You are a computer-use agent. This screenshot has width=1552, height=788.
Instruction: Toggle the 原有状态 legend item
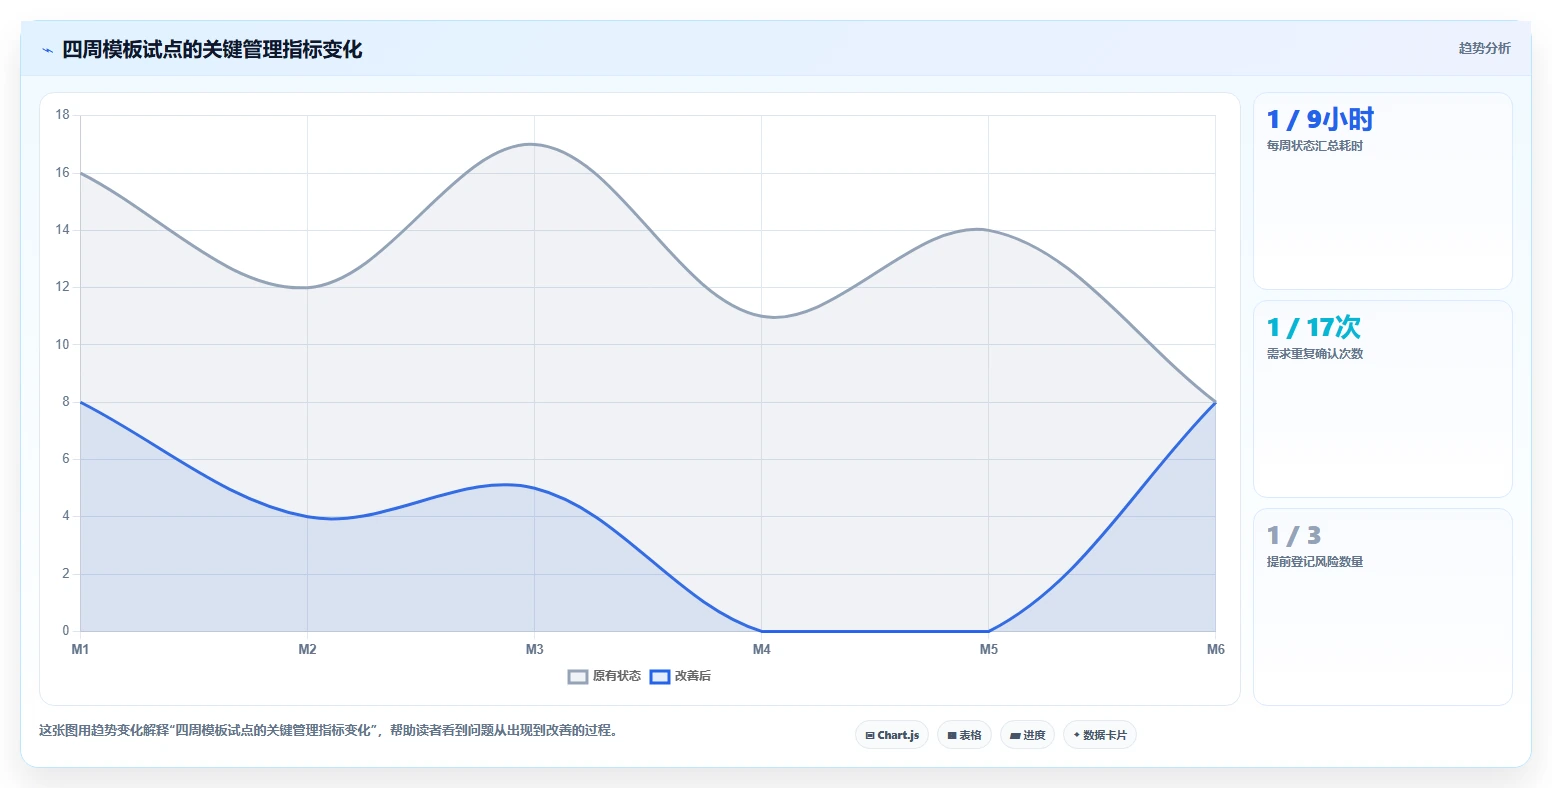pyautogui.click(x=604, y=676)
